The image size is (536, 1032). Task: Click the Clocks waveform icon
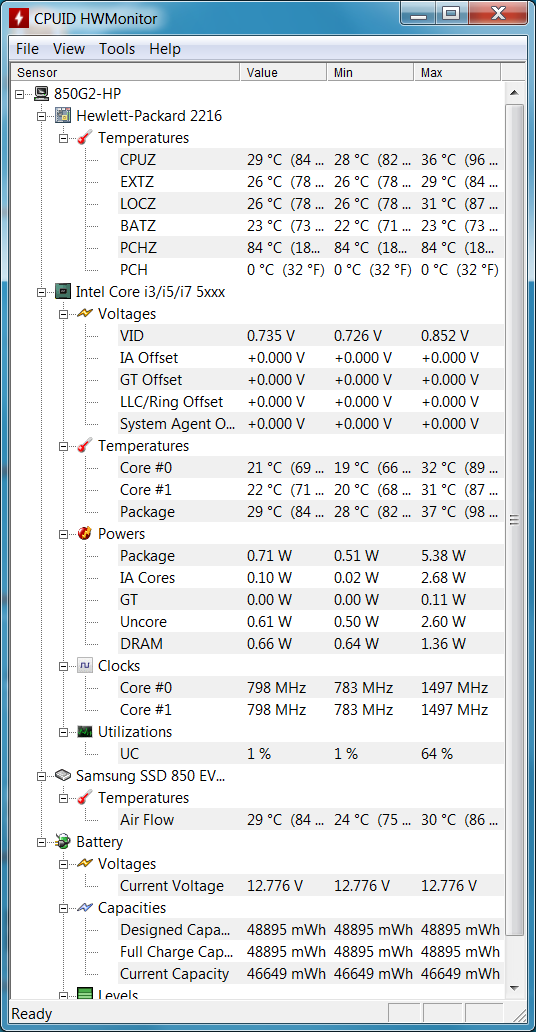pyautogui.click(x=85, y=665)
